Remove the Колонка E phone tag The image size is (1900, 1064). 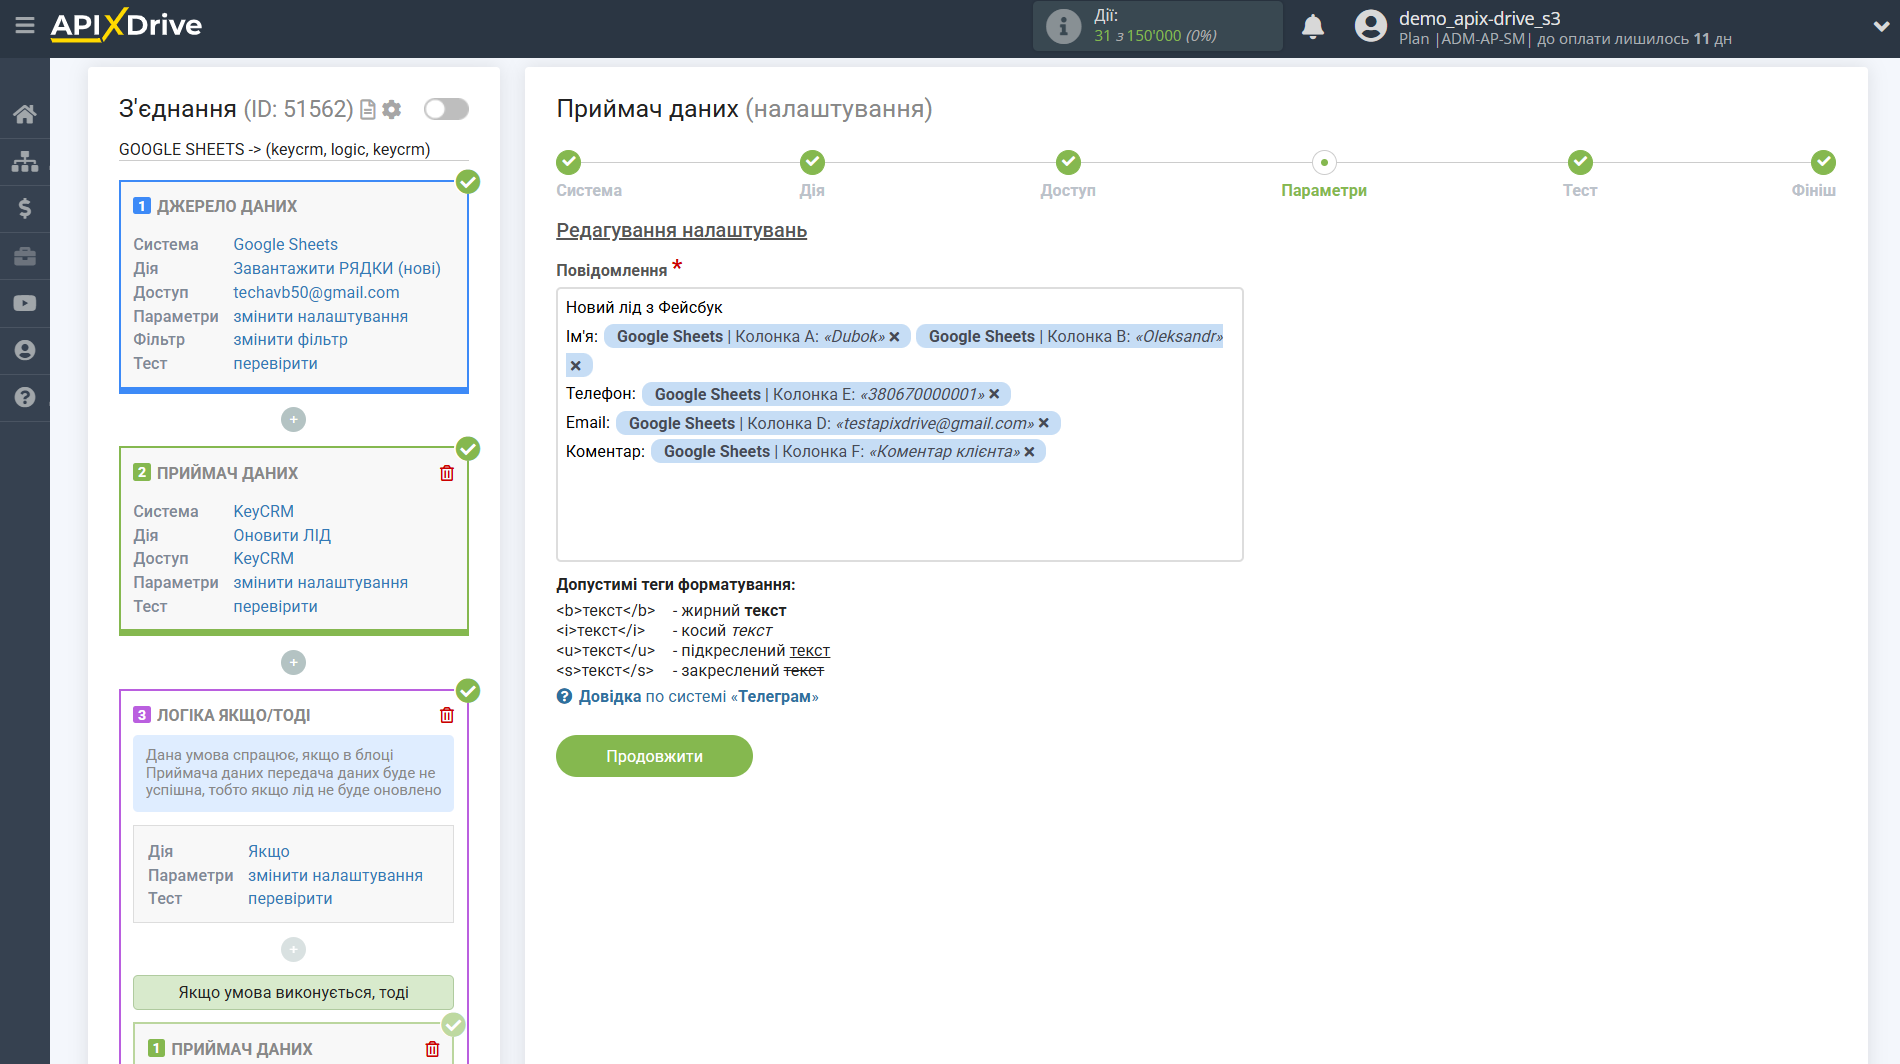(994, 394)
